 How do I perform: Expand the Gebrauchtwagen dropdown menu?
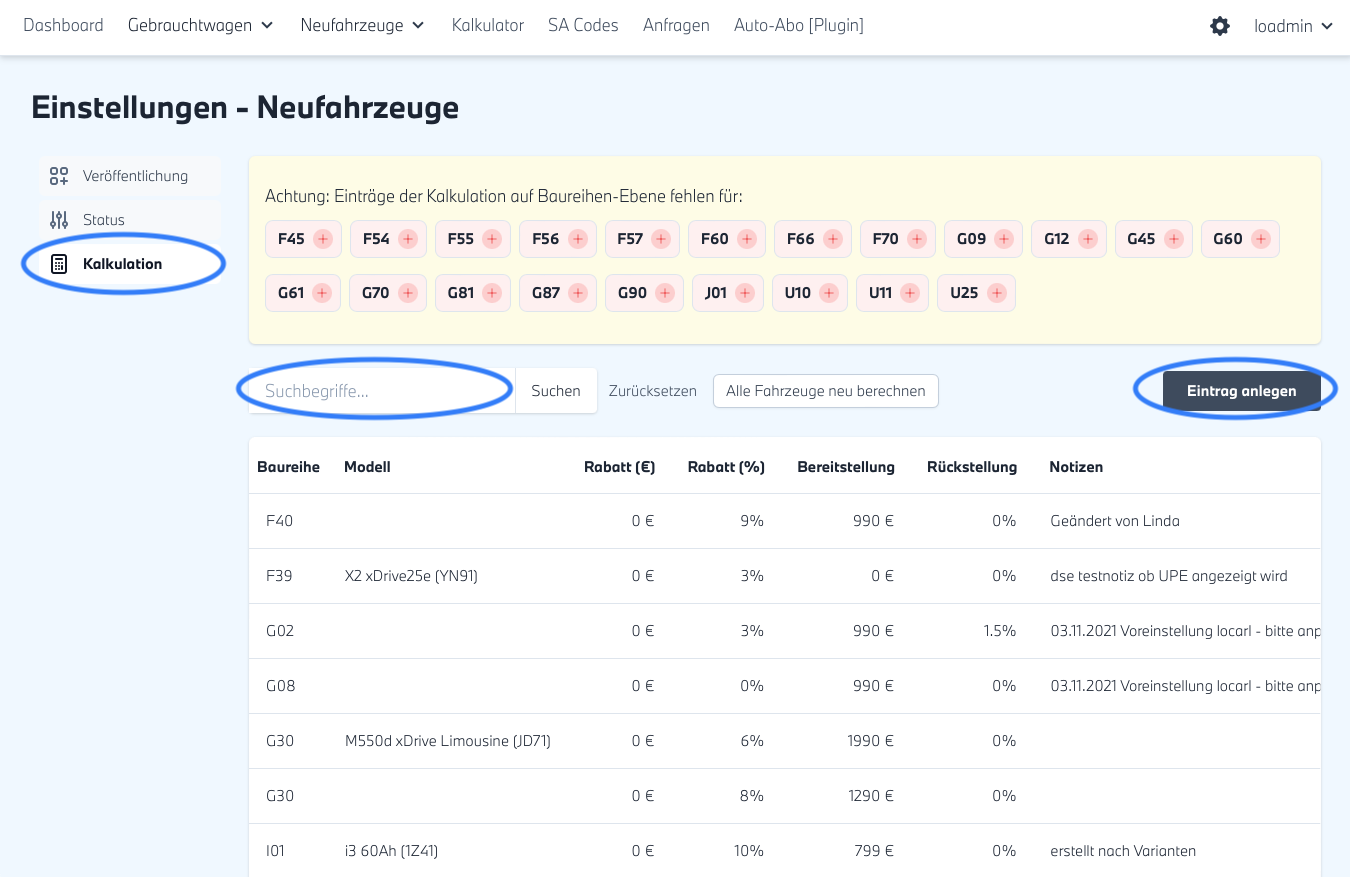tap(200, 26)
